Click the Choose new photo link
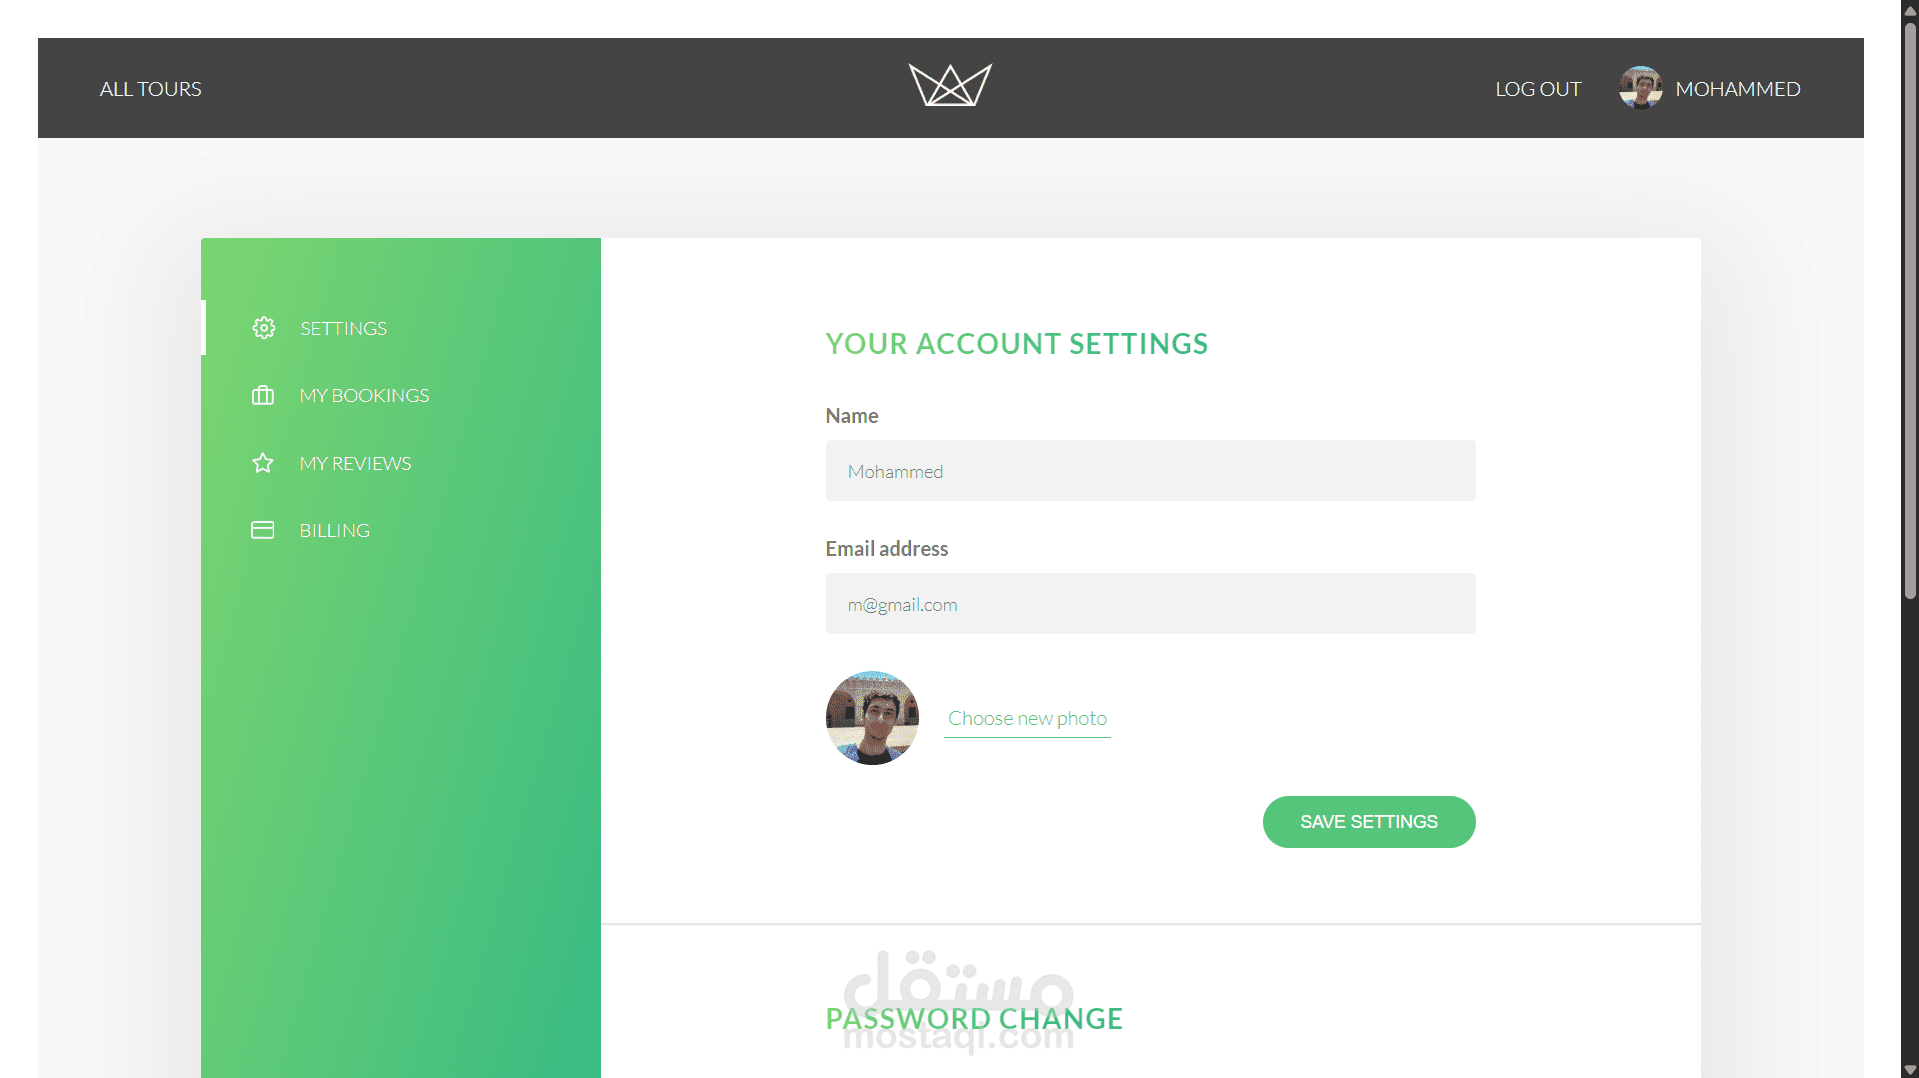 1027,718
